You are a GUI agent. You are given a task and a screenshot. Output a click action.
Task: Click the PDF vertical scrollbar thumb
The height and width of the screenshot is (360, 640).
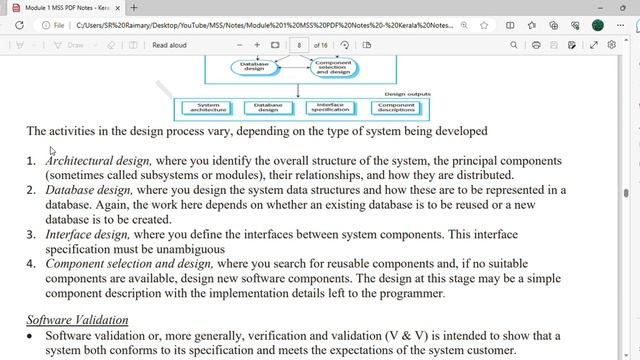(x=626, y=193)
